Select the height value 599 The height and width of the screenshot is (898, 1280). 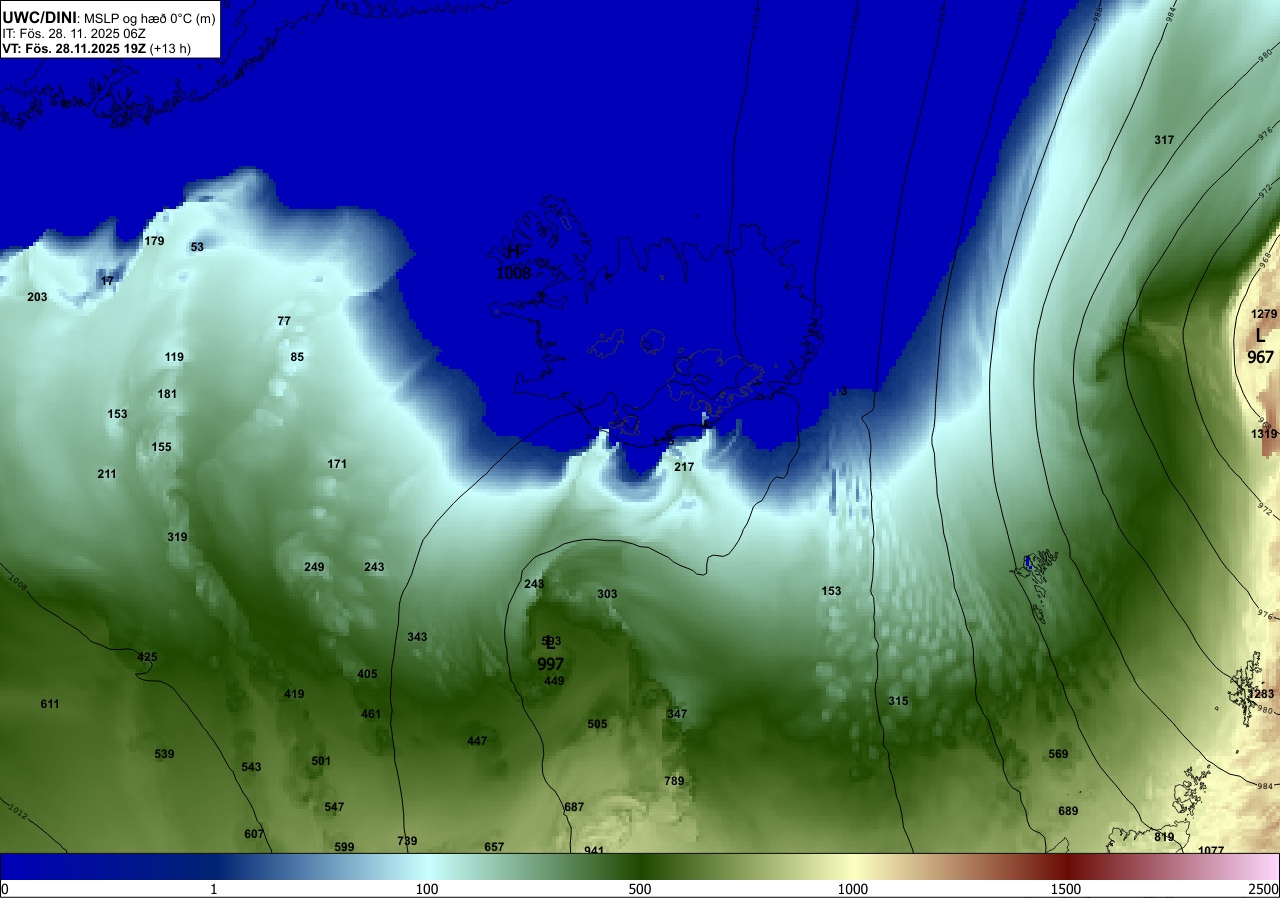344,847
